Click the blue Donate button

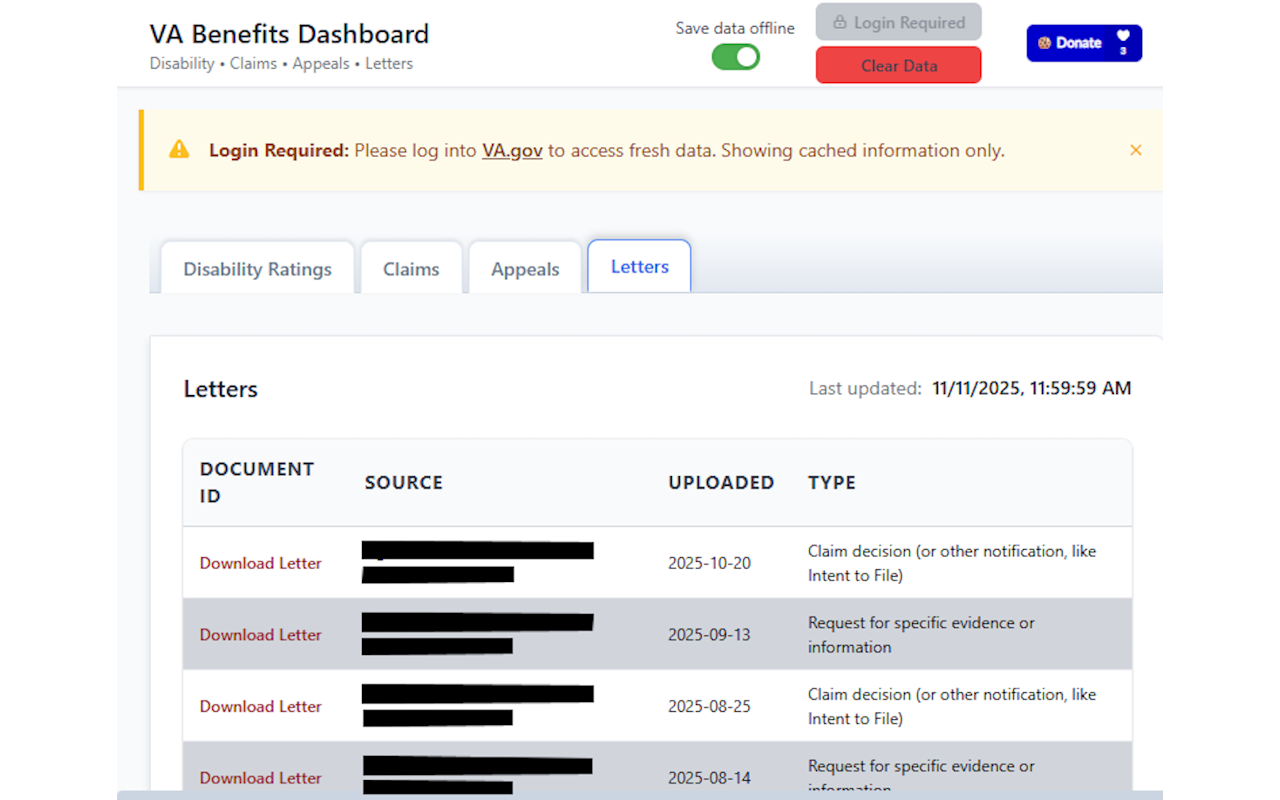click(1084, 43)
